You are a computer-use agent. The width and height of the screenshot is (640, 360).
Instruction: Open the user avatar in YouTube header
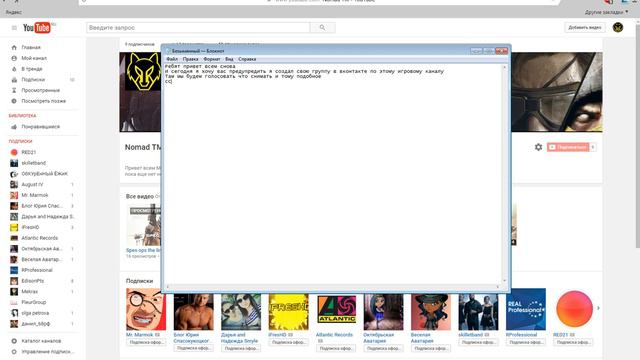618,27
